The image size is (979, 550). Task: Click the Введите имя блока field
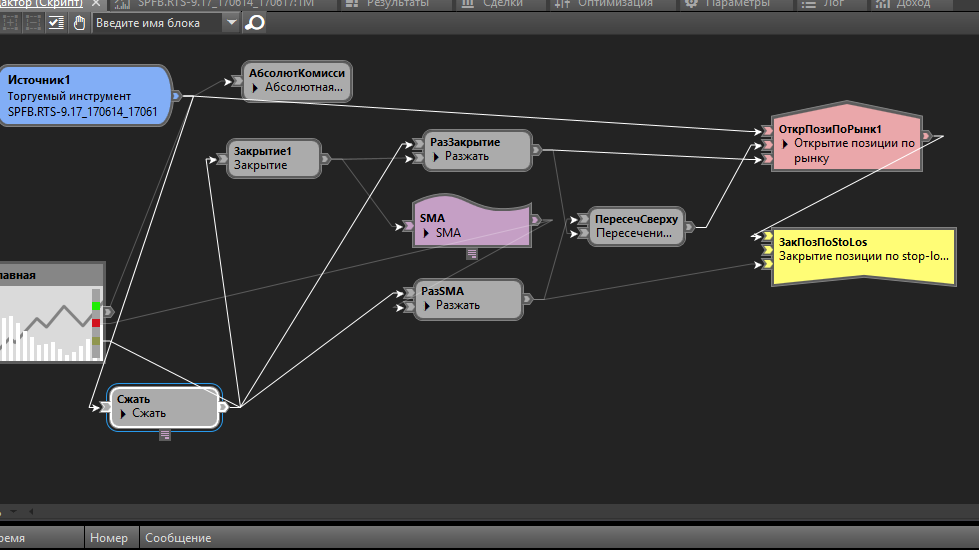[158, 23]
